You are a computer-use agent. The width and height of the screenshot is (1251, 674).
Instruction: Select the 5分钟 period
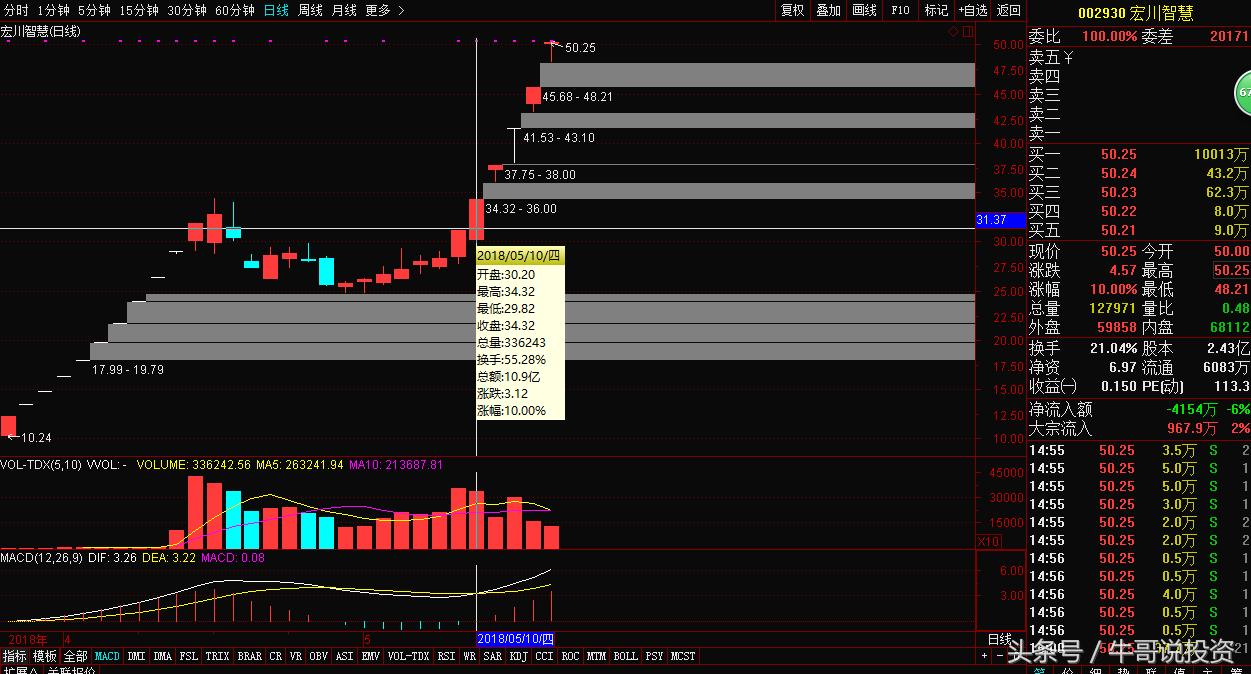click(x=93, y=10)
